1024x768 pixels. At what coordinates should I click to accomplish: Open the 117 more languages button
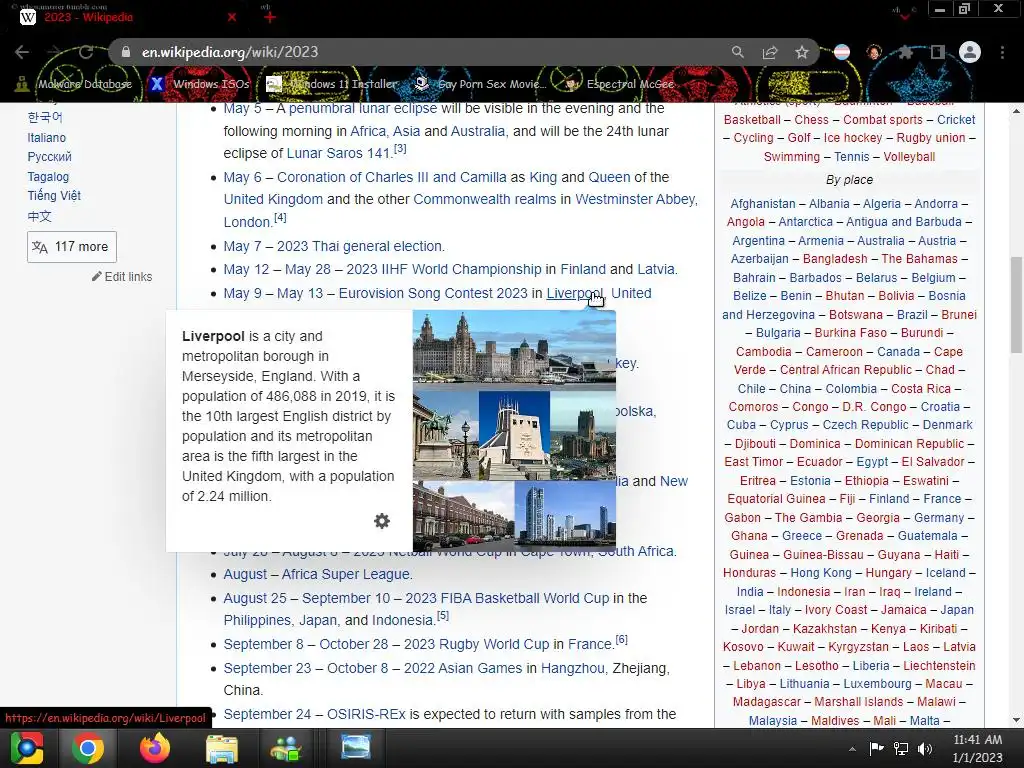(x=72, y=247)
